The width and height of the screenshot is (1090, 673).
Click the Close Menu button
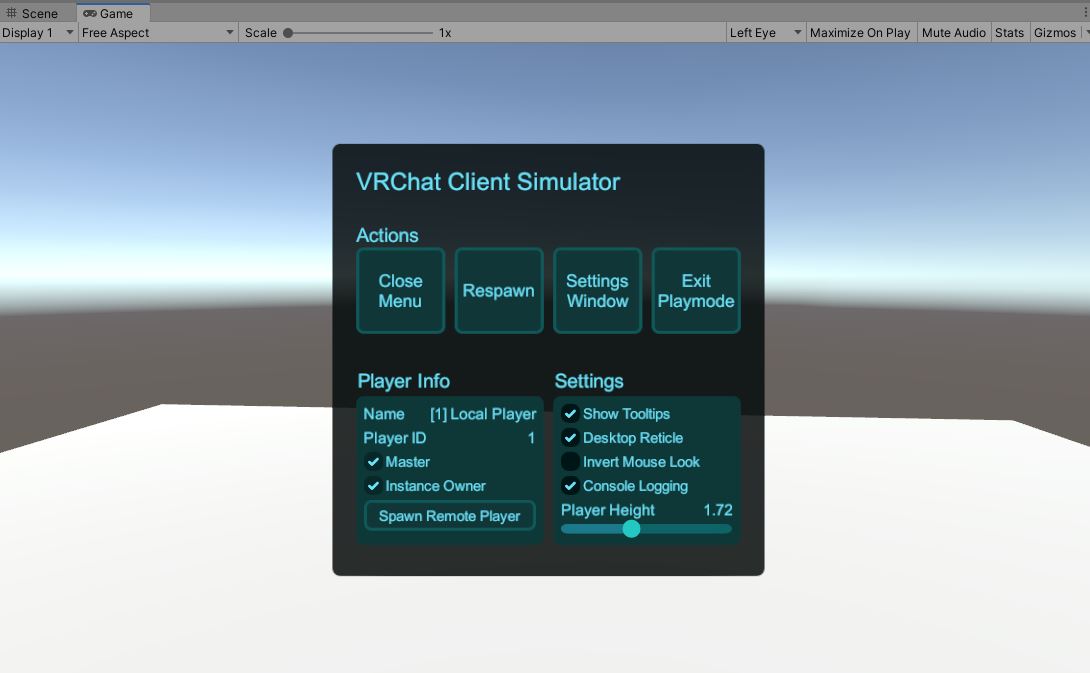[400, 291]
